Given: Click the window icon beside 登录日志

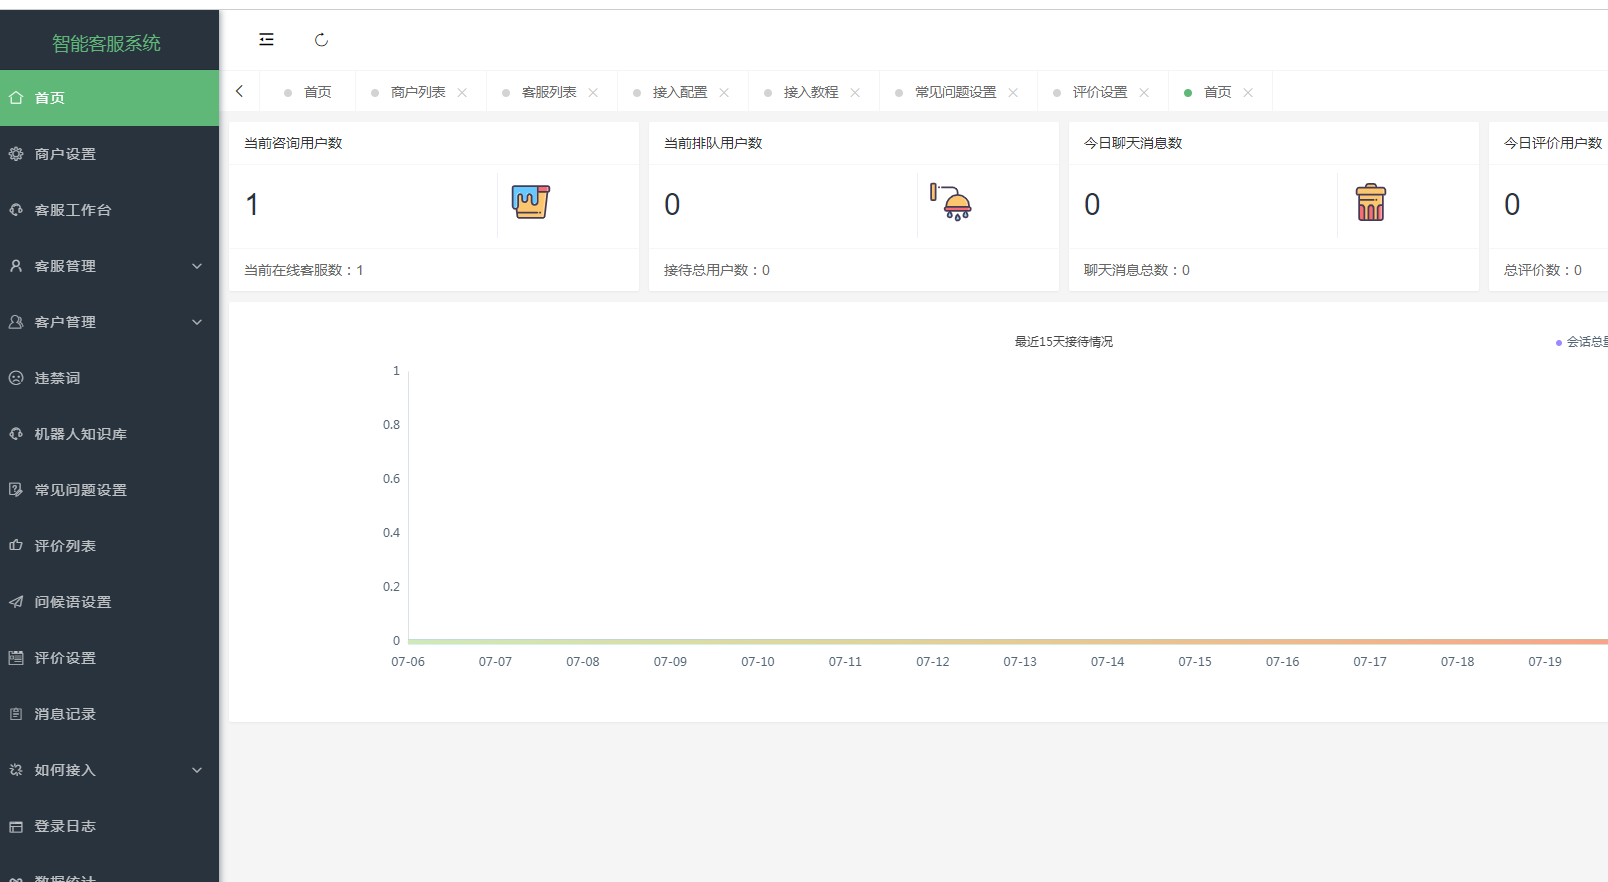Looking at the screenshot, I should [x=16, y=826].
